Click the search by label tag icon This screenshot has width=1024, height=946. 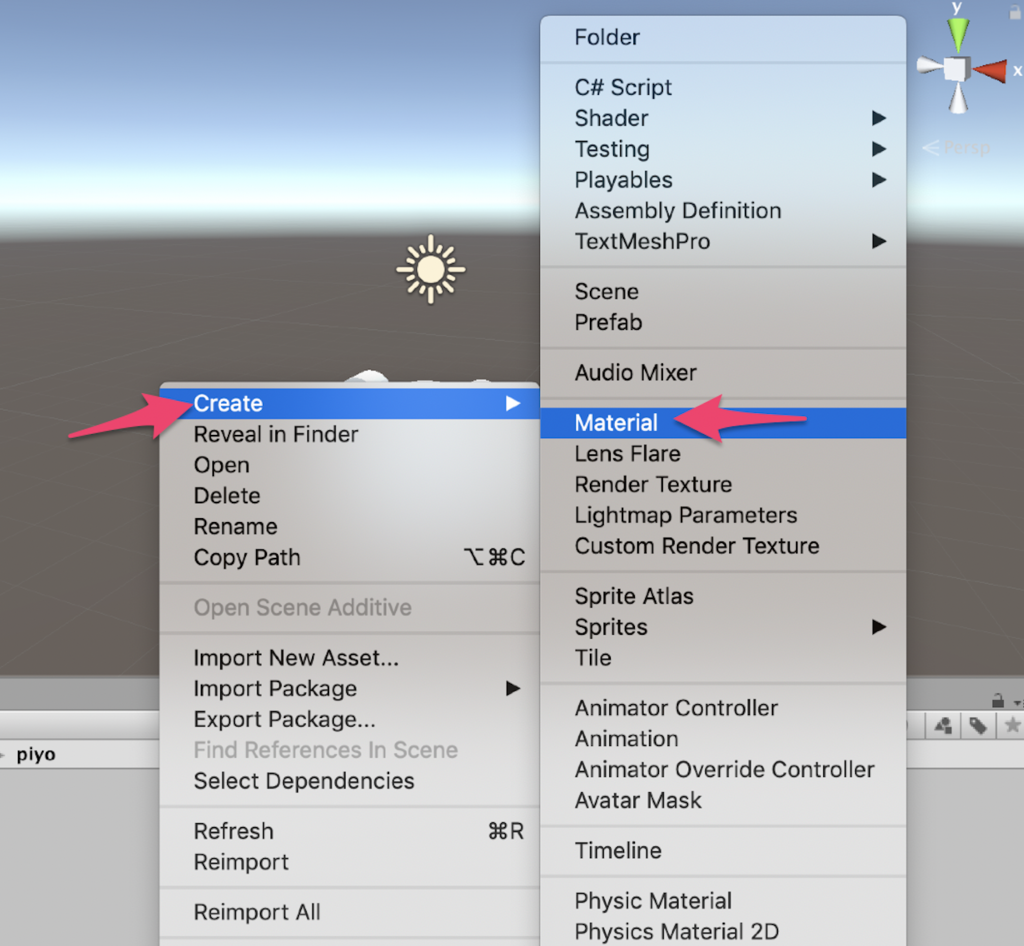pyautogui.click(x=978, y=725)
